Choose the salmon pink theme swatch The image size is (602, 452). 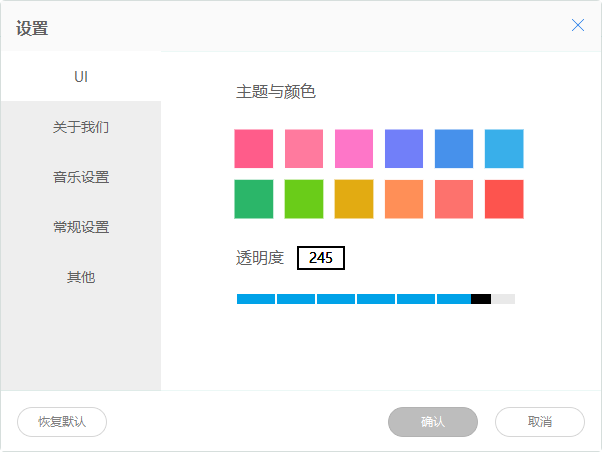pyautogui.click(x=304, y=149)
